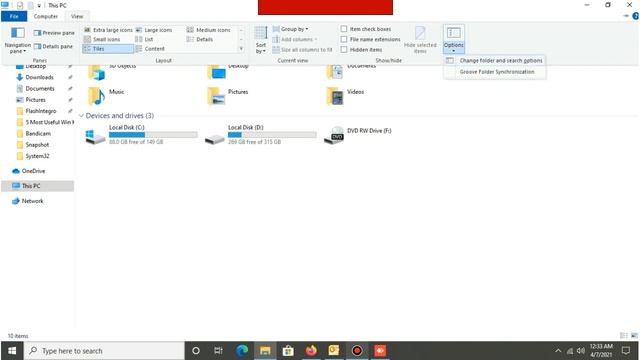Open Bandicam folder in sidebar

tap(38, 133)
